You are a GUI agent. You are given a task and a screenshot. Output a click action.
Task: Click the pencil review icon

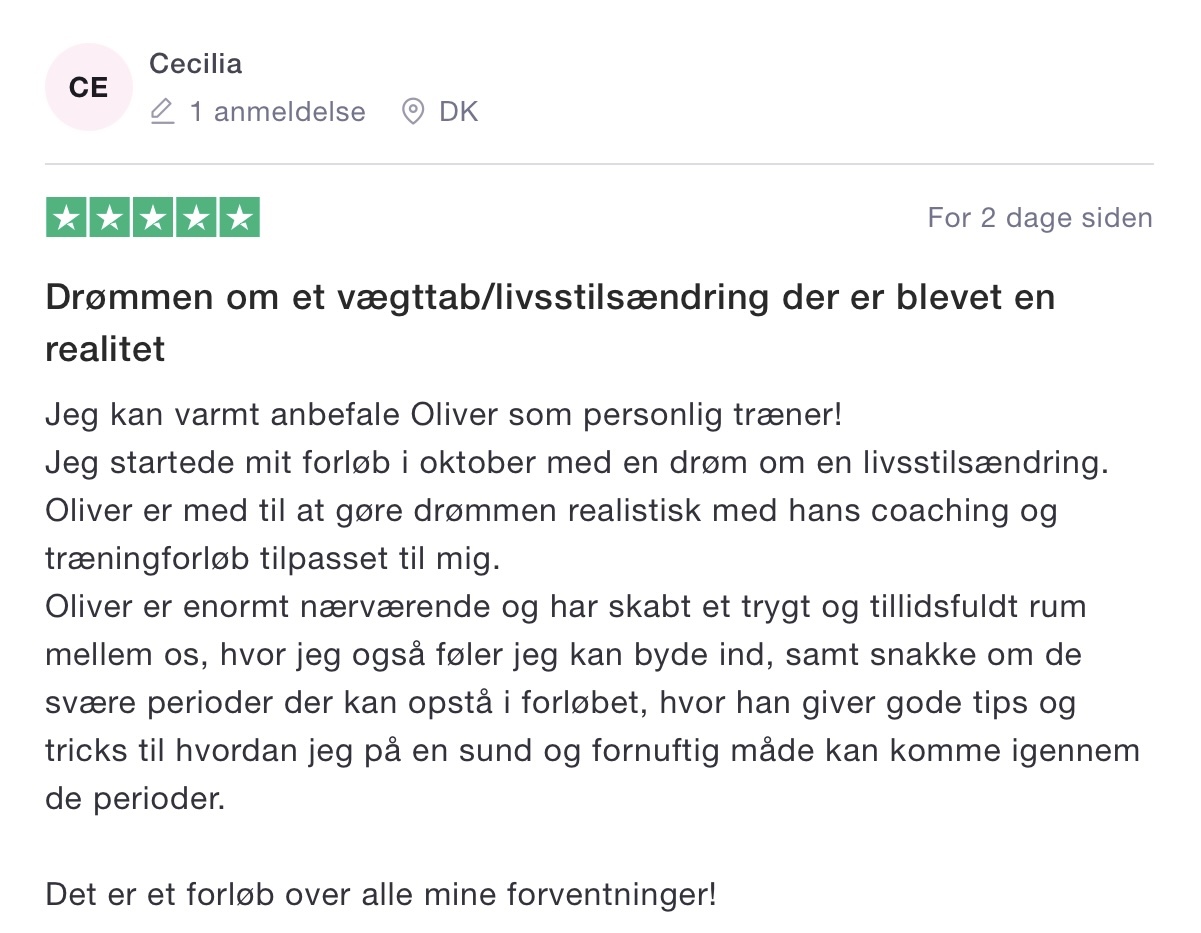[x=162, y=112]
